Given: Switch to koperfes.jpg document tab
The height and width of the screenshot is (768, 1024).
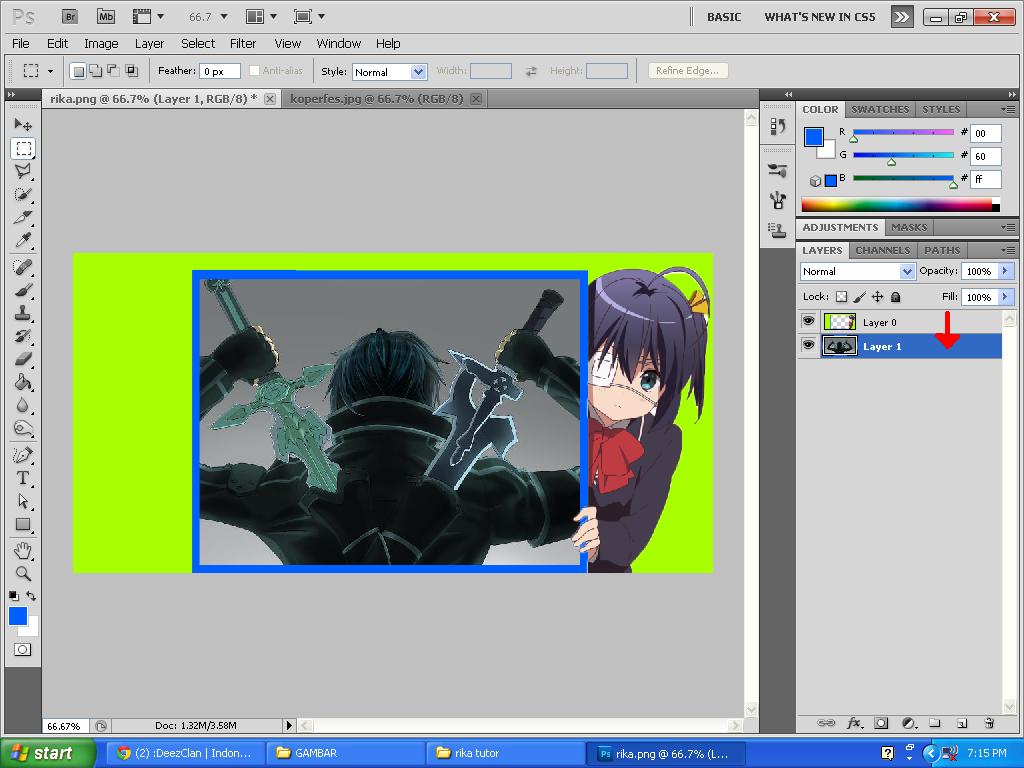Looking at the screenshot, I should [377, 99].
